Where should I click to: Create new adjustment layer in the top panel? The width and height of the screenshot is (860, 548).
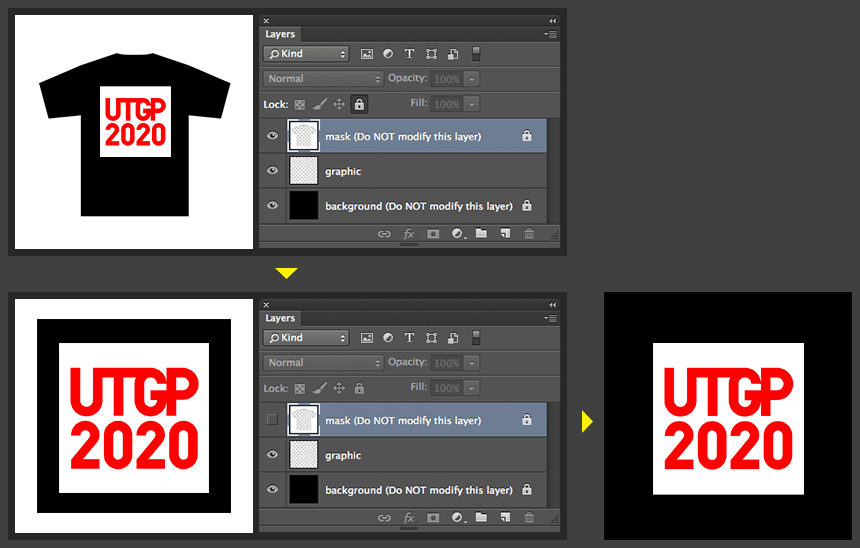pyautogui.click(x=457, y=234)
